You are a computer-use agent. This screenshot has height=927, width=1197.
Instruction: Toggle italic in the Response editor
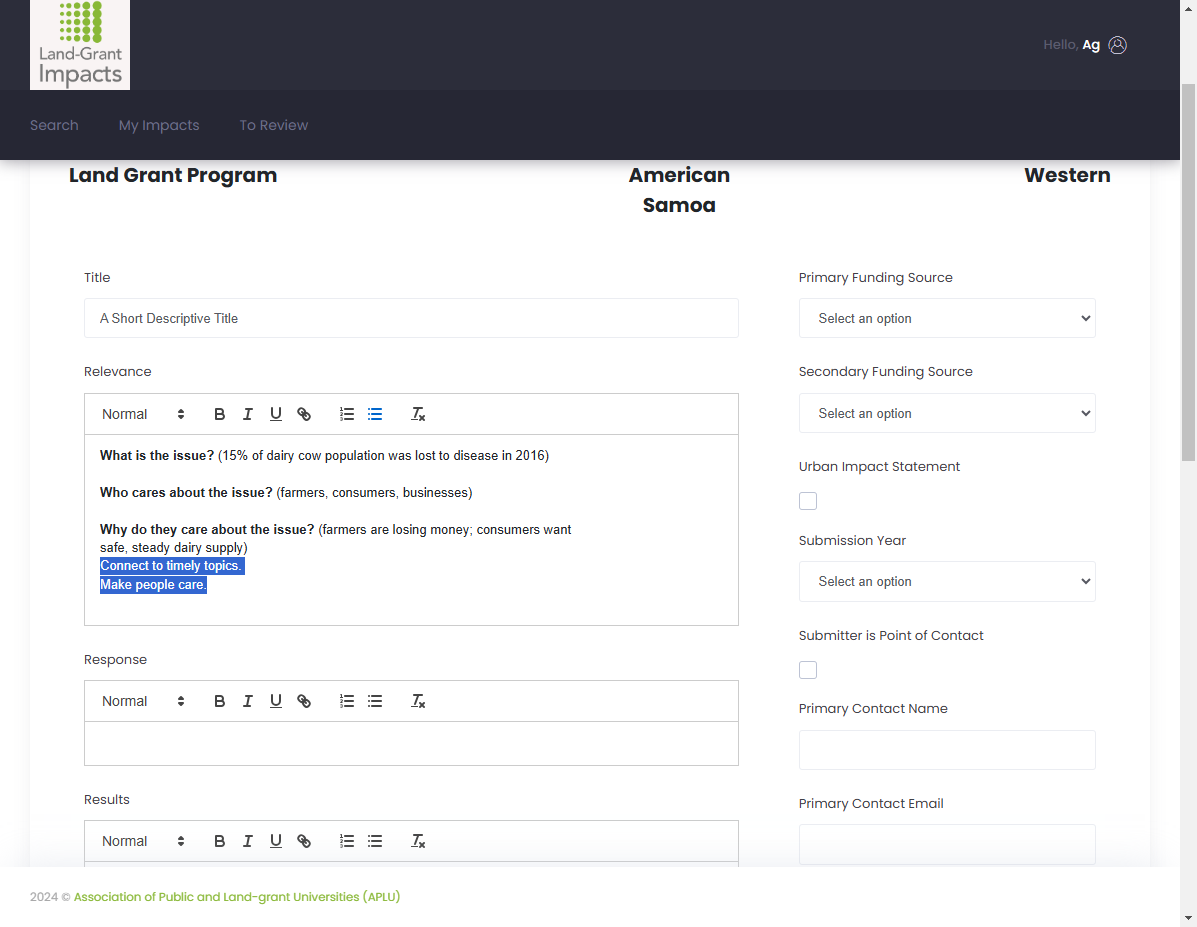click(247, 701)
